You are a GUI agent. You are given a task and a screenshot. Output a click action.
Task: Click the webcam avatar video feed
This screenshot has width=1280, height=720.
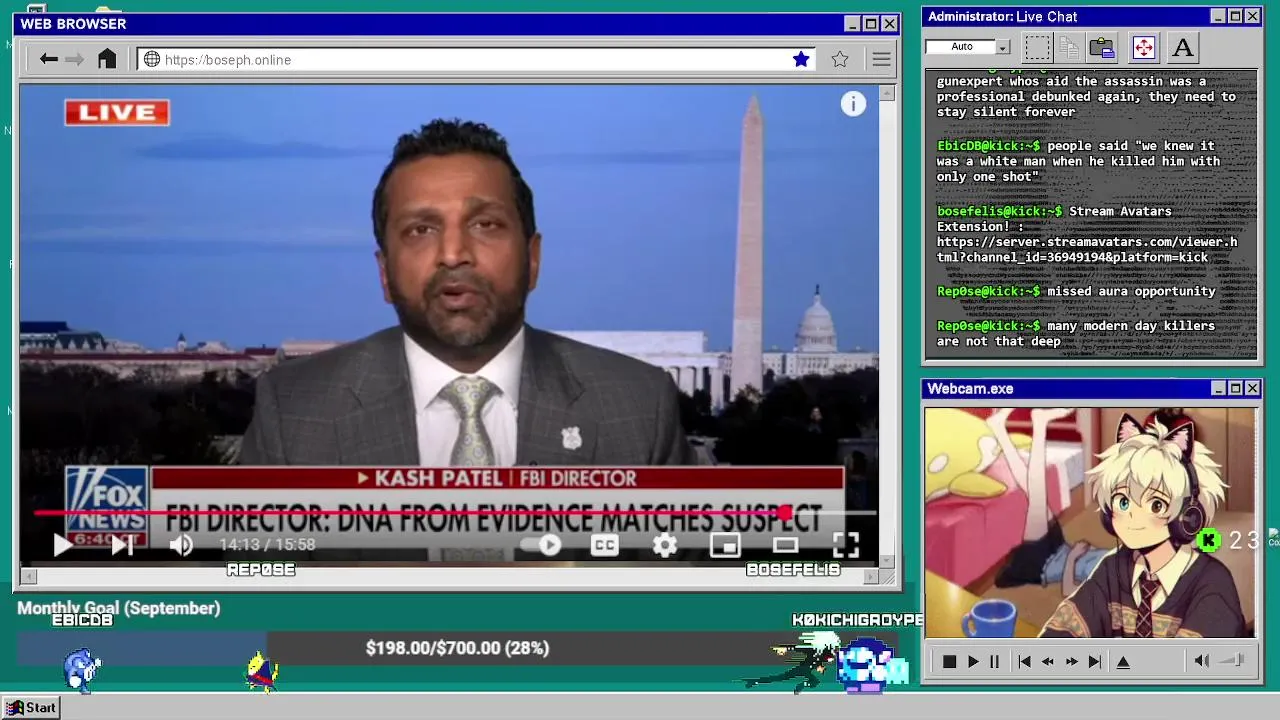(1090, 522)
